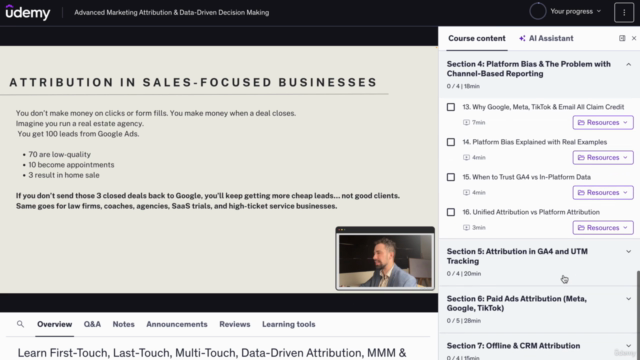
Task: Click the AI Assistant sparkle icon
Action: pyautogui.click(x=522, y=38)
